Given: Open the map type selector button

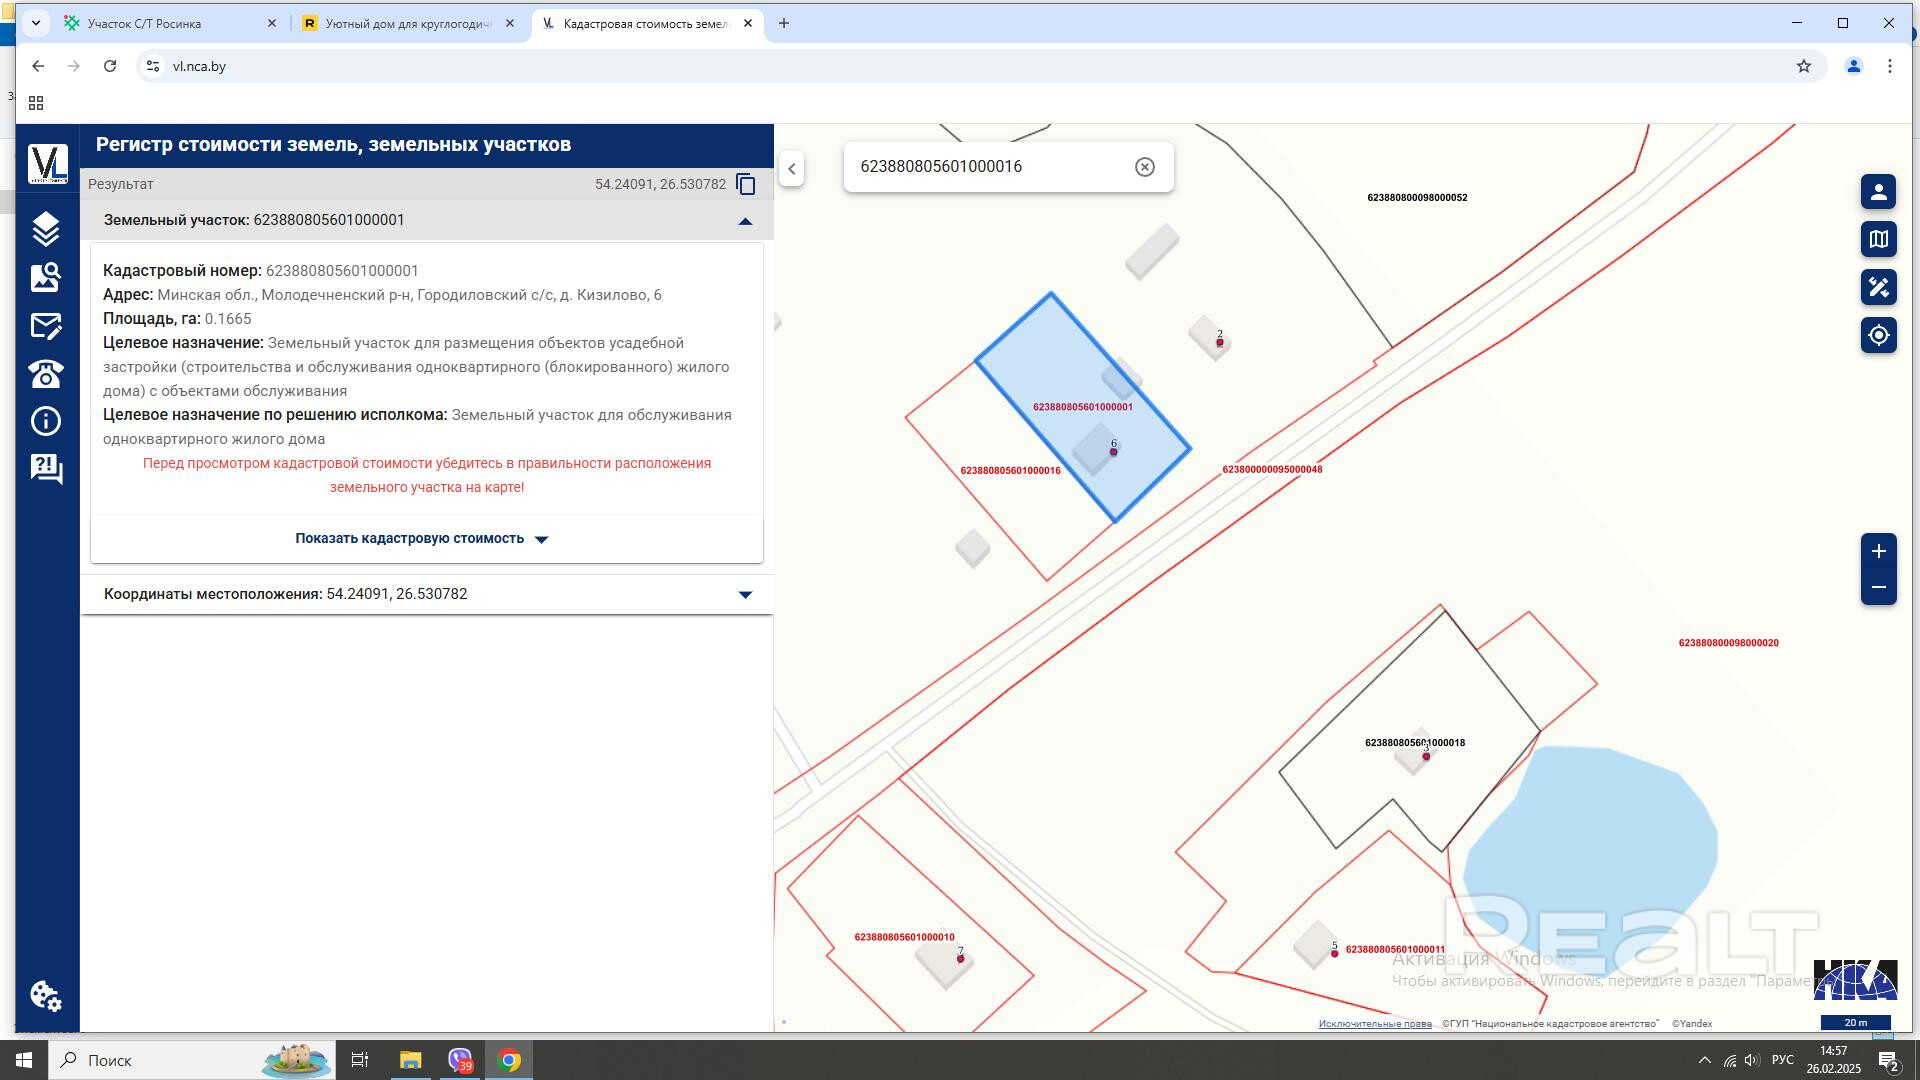Looking at the screenshot, I should pyautogui.click(x=1878, y=239).
